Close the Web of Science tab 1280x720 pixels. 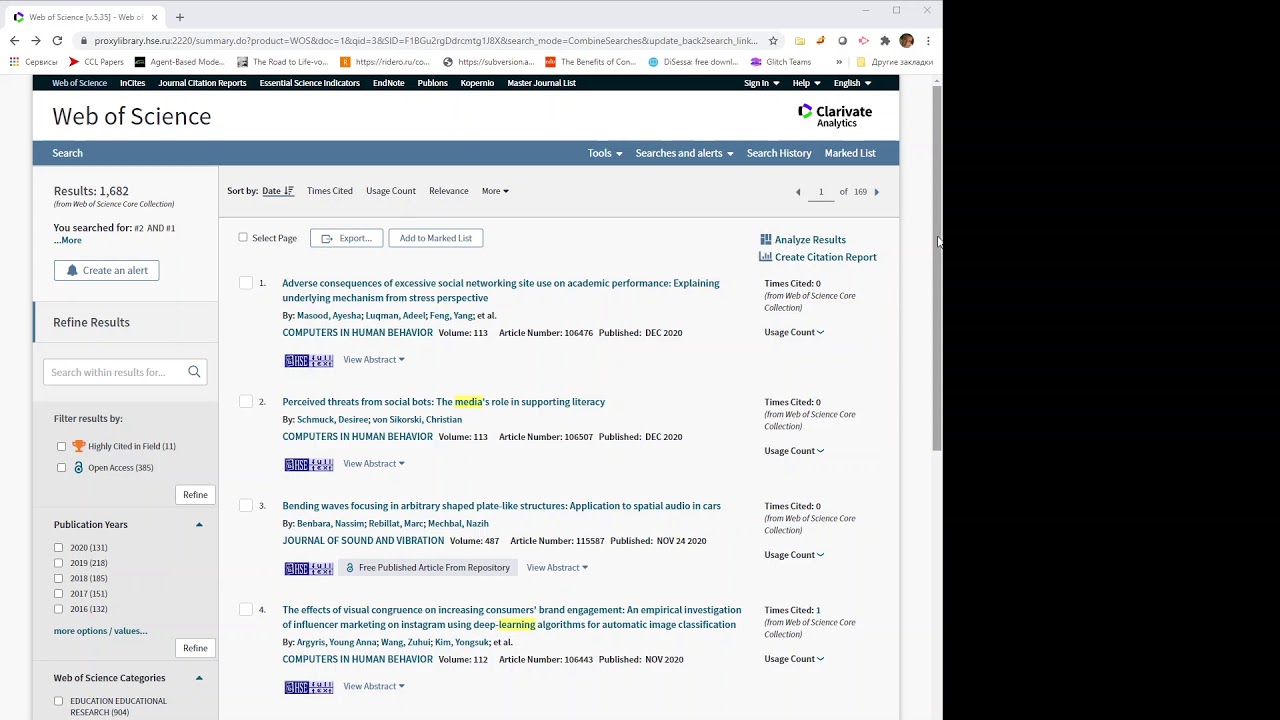tap(154, 17)
